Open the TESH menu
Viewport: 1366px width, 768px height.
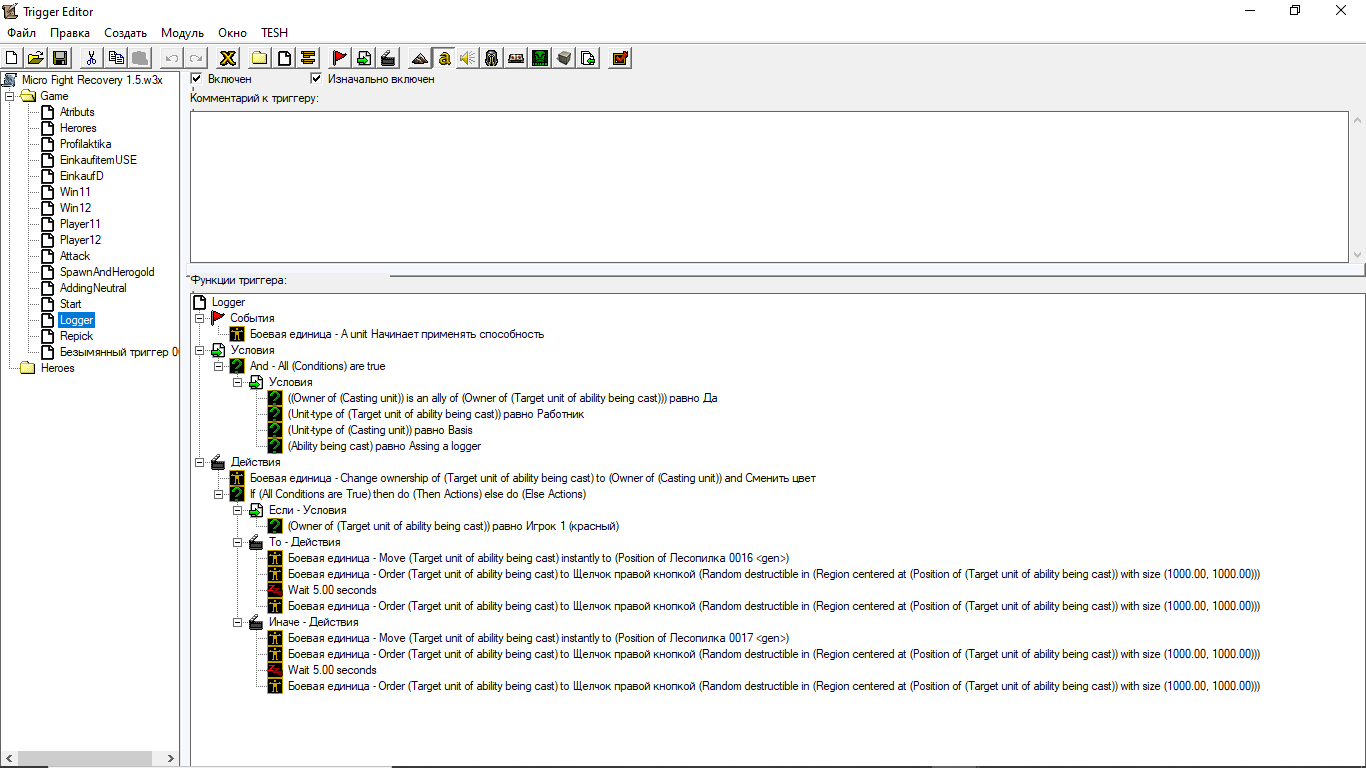(274, 33)
